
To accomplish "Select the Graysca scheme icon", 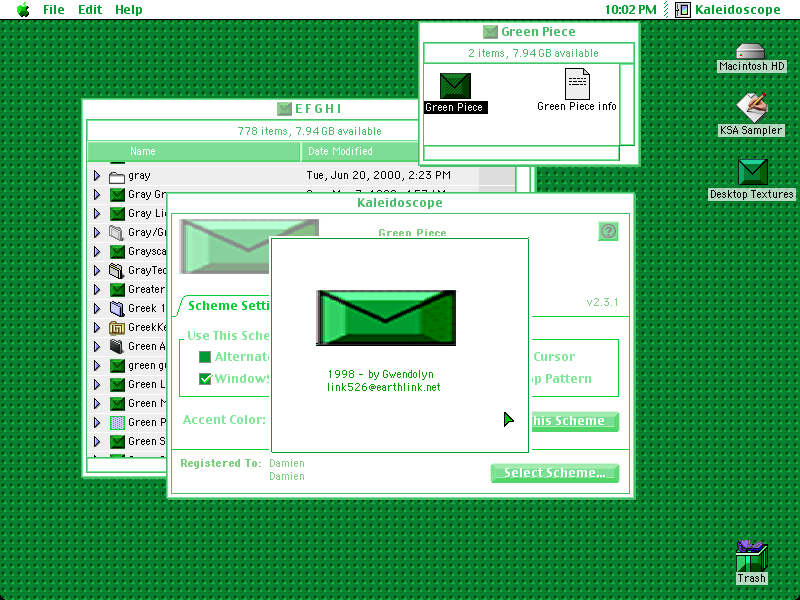I will [x=117, y=252].
